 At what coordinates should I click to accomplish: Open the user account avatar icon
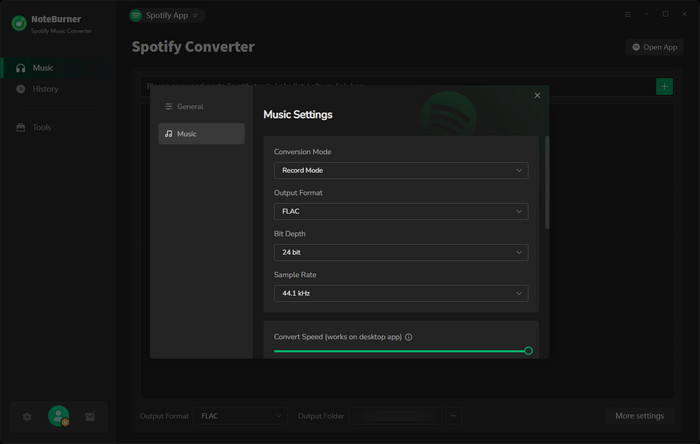pyautogui.click(x=59, y=416)
